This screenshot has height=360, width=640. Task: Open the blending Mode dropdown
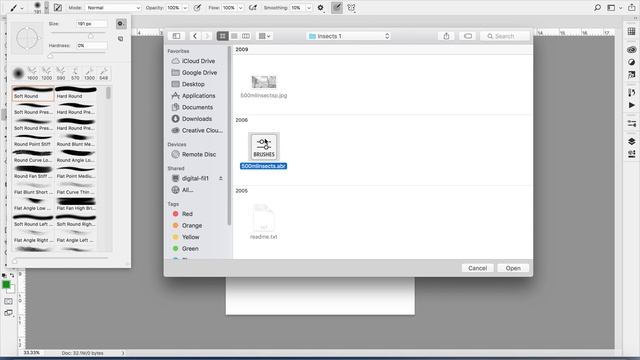click(x=113, y=8)
